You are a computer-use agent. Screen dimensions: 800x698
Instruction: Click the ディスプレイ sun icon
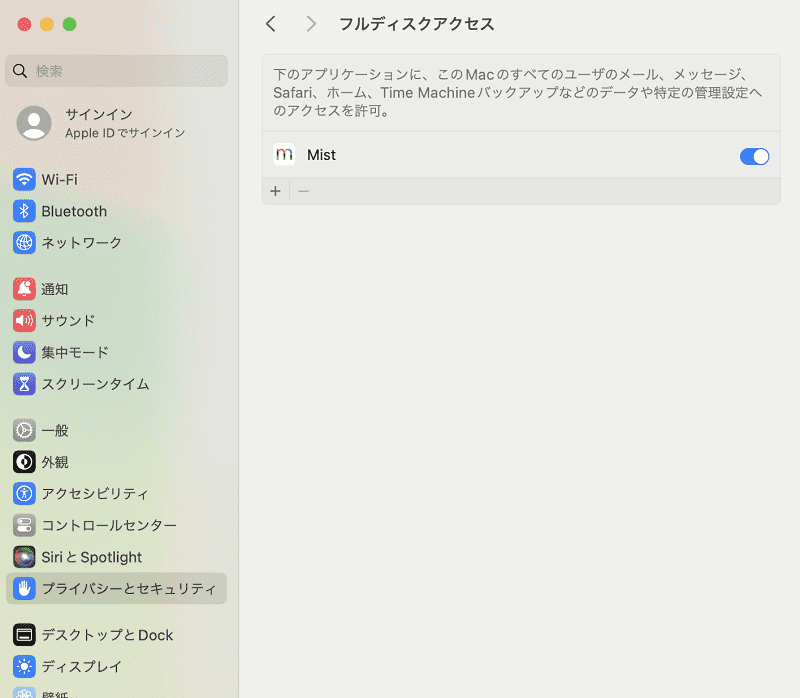pos(24,666)
